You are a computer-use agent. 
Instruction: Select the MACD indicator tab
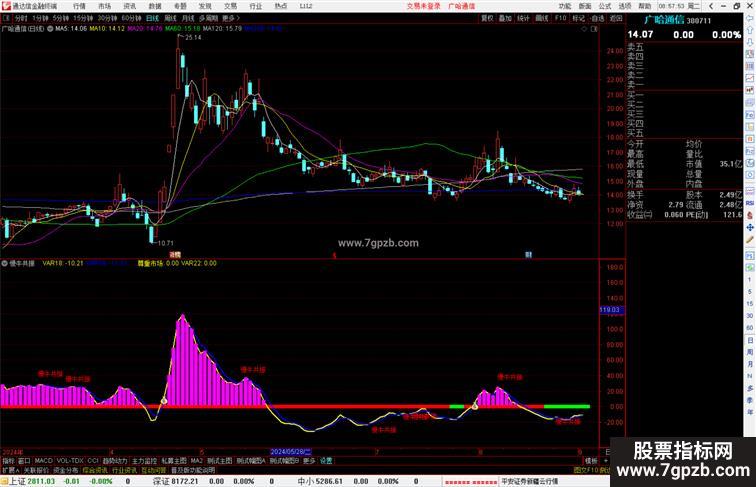coord(43,461)
